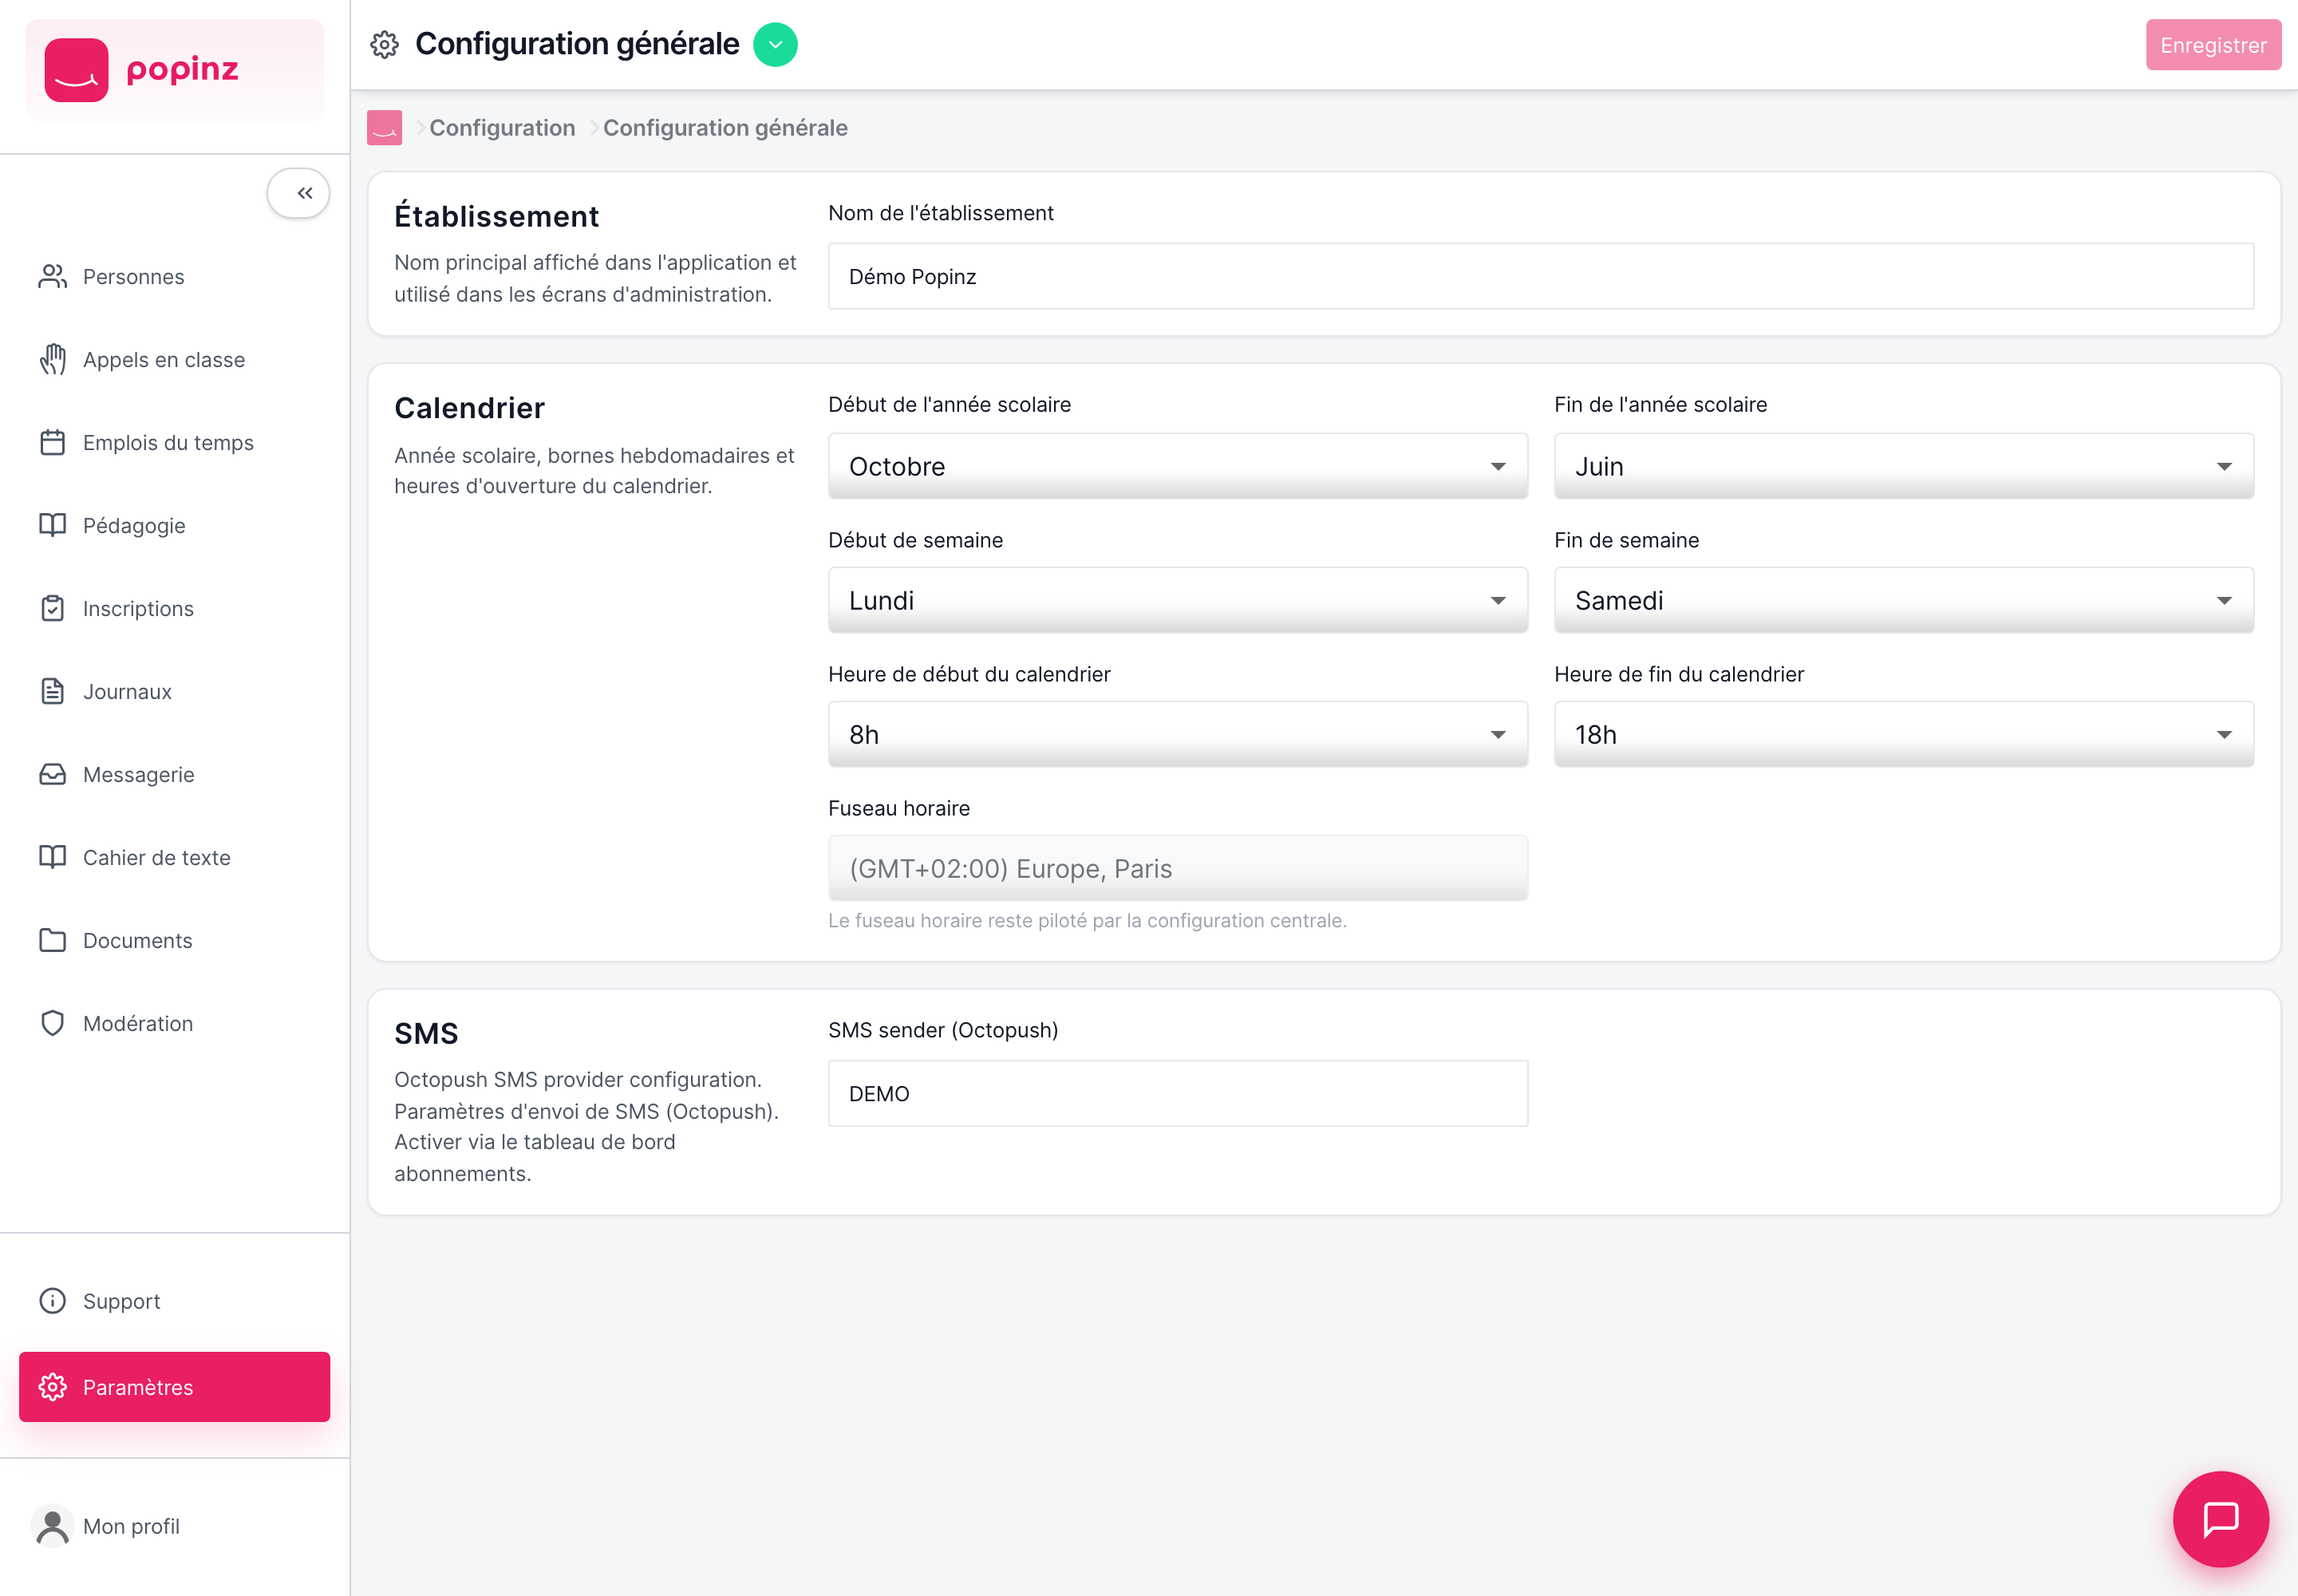Open the Documents section label
Viewport: 2298px width, 1596px height.
[x=137, y=941]
